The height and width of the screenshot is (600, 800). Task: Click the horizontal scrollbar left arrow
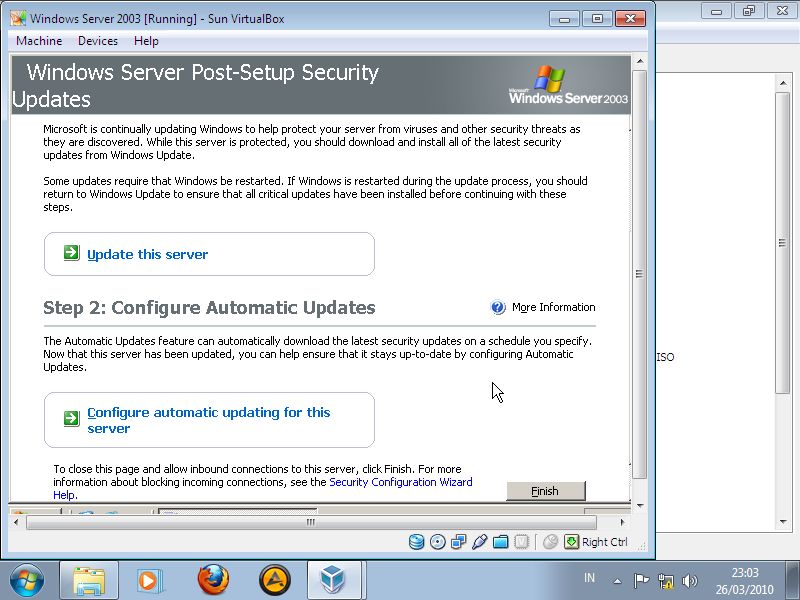click(x=16, y=522)
